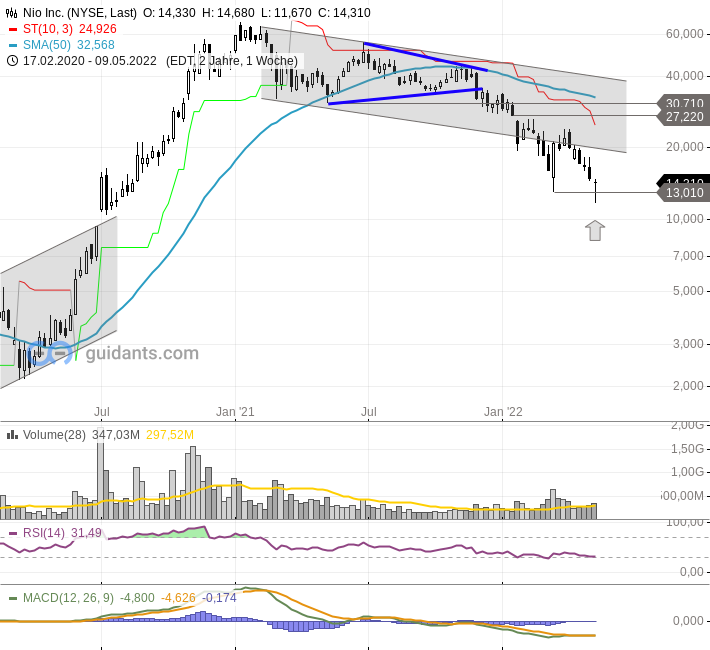This screenshot has height=650, width=710.
Task: Click the yellow volume average 297,52M
Action: coord(170,435)
